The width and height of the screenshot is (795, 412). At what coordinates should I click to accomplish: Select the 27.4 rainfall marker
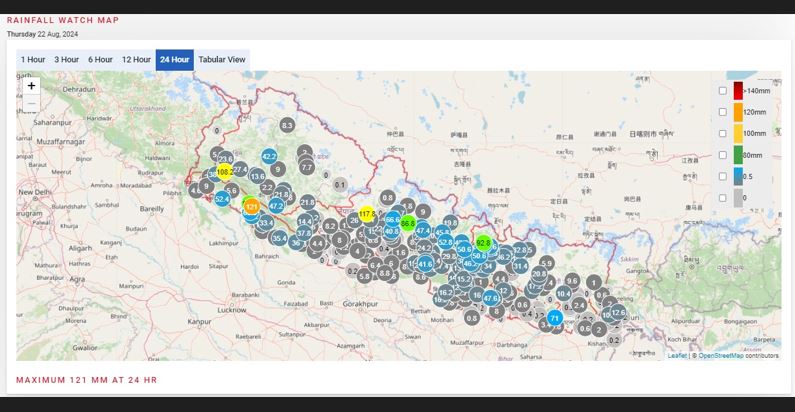click(240, 169)
